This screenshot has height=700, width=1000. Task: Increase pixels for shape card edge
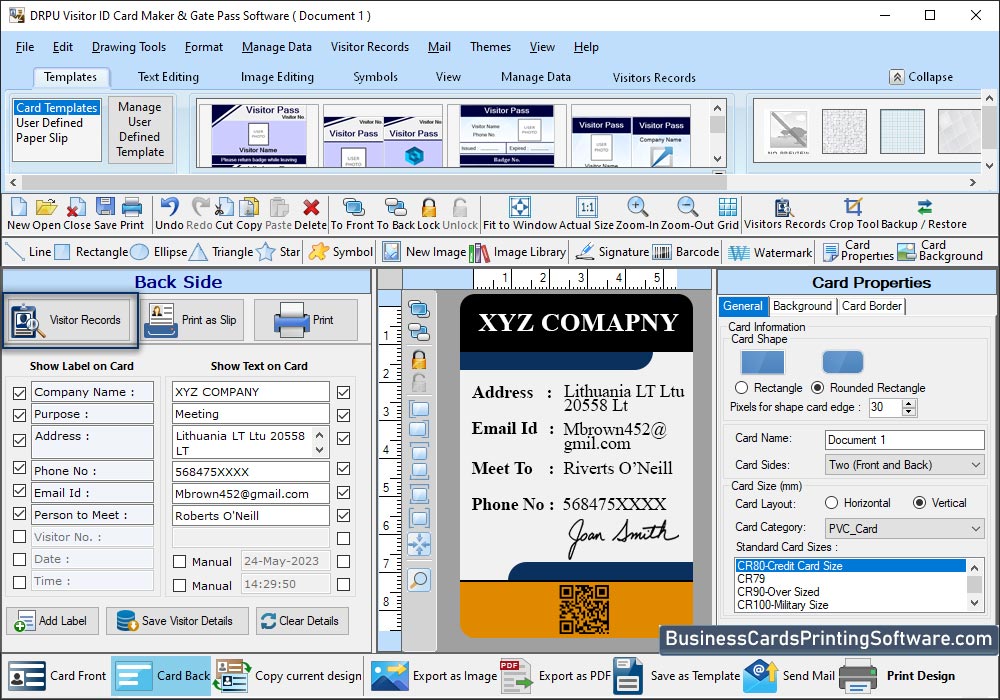click(x=909, y=403)
